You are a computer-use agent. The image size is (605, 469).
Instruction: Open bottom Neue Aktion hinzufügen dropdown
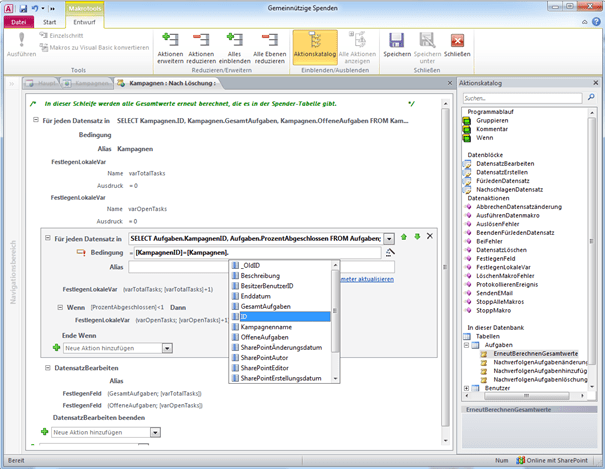tap(155, 433)
